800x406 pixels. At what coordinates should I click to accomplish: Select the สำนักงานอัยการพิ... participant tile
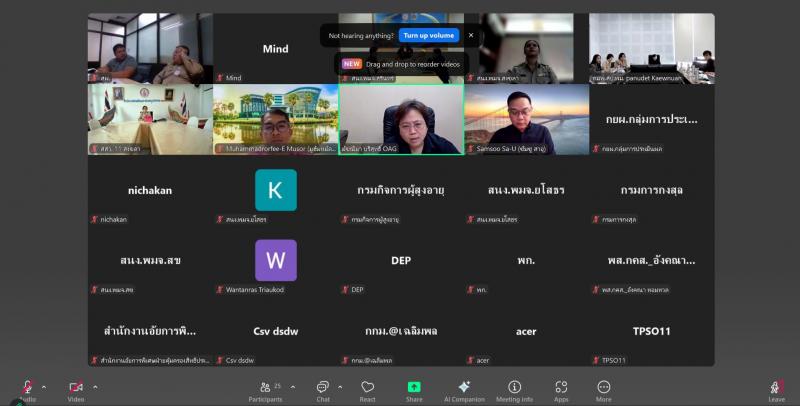pyautogui.click(x=150, y=331)
